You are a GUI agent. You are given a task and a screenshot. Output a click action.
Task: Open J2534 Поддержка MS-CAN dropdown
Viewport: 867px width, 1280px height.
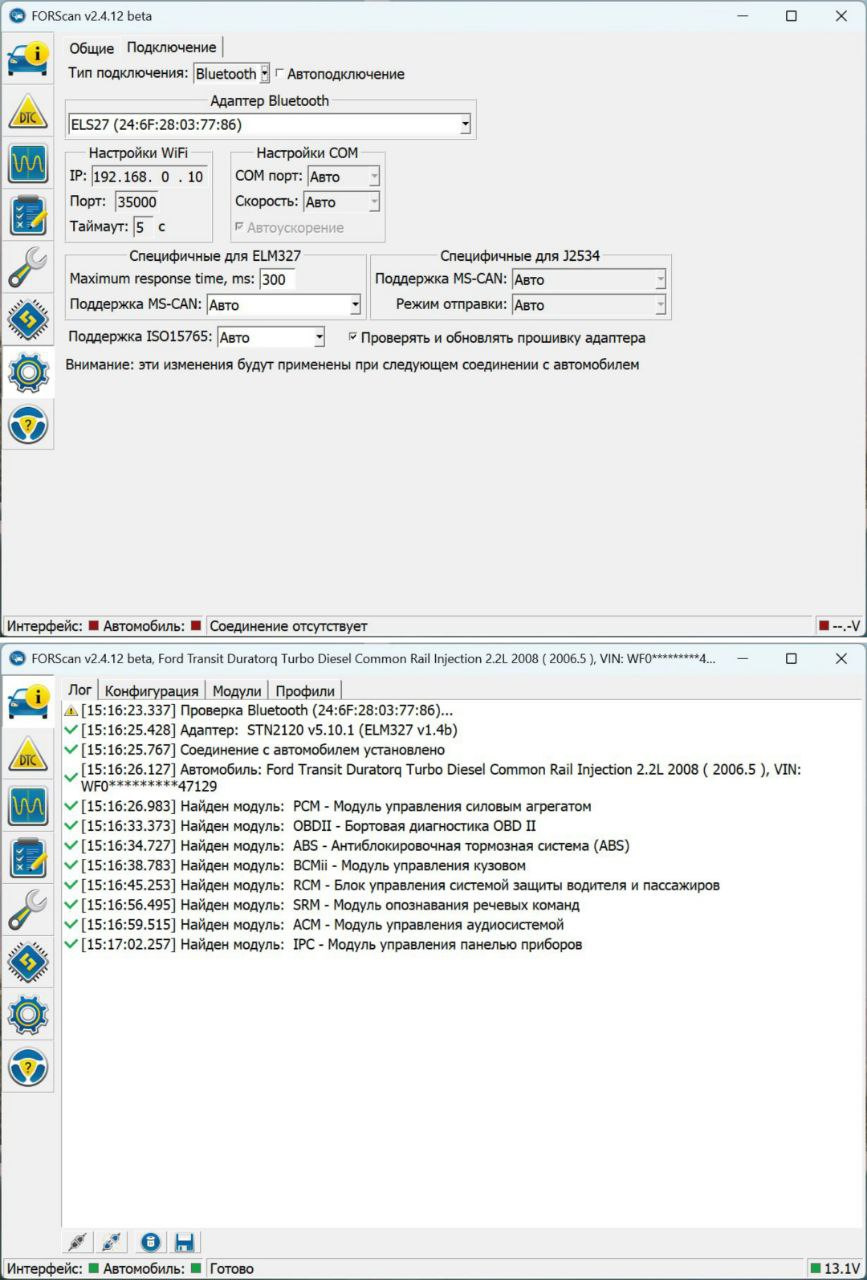(x=589, y=280)
